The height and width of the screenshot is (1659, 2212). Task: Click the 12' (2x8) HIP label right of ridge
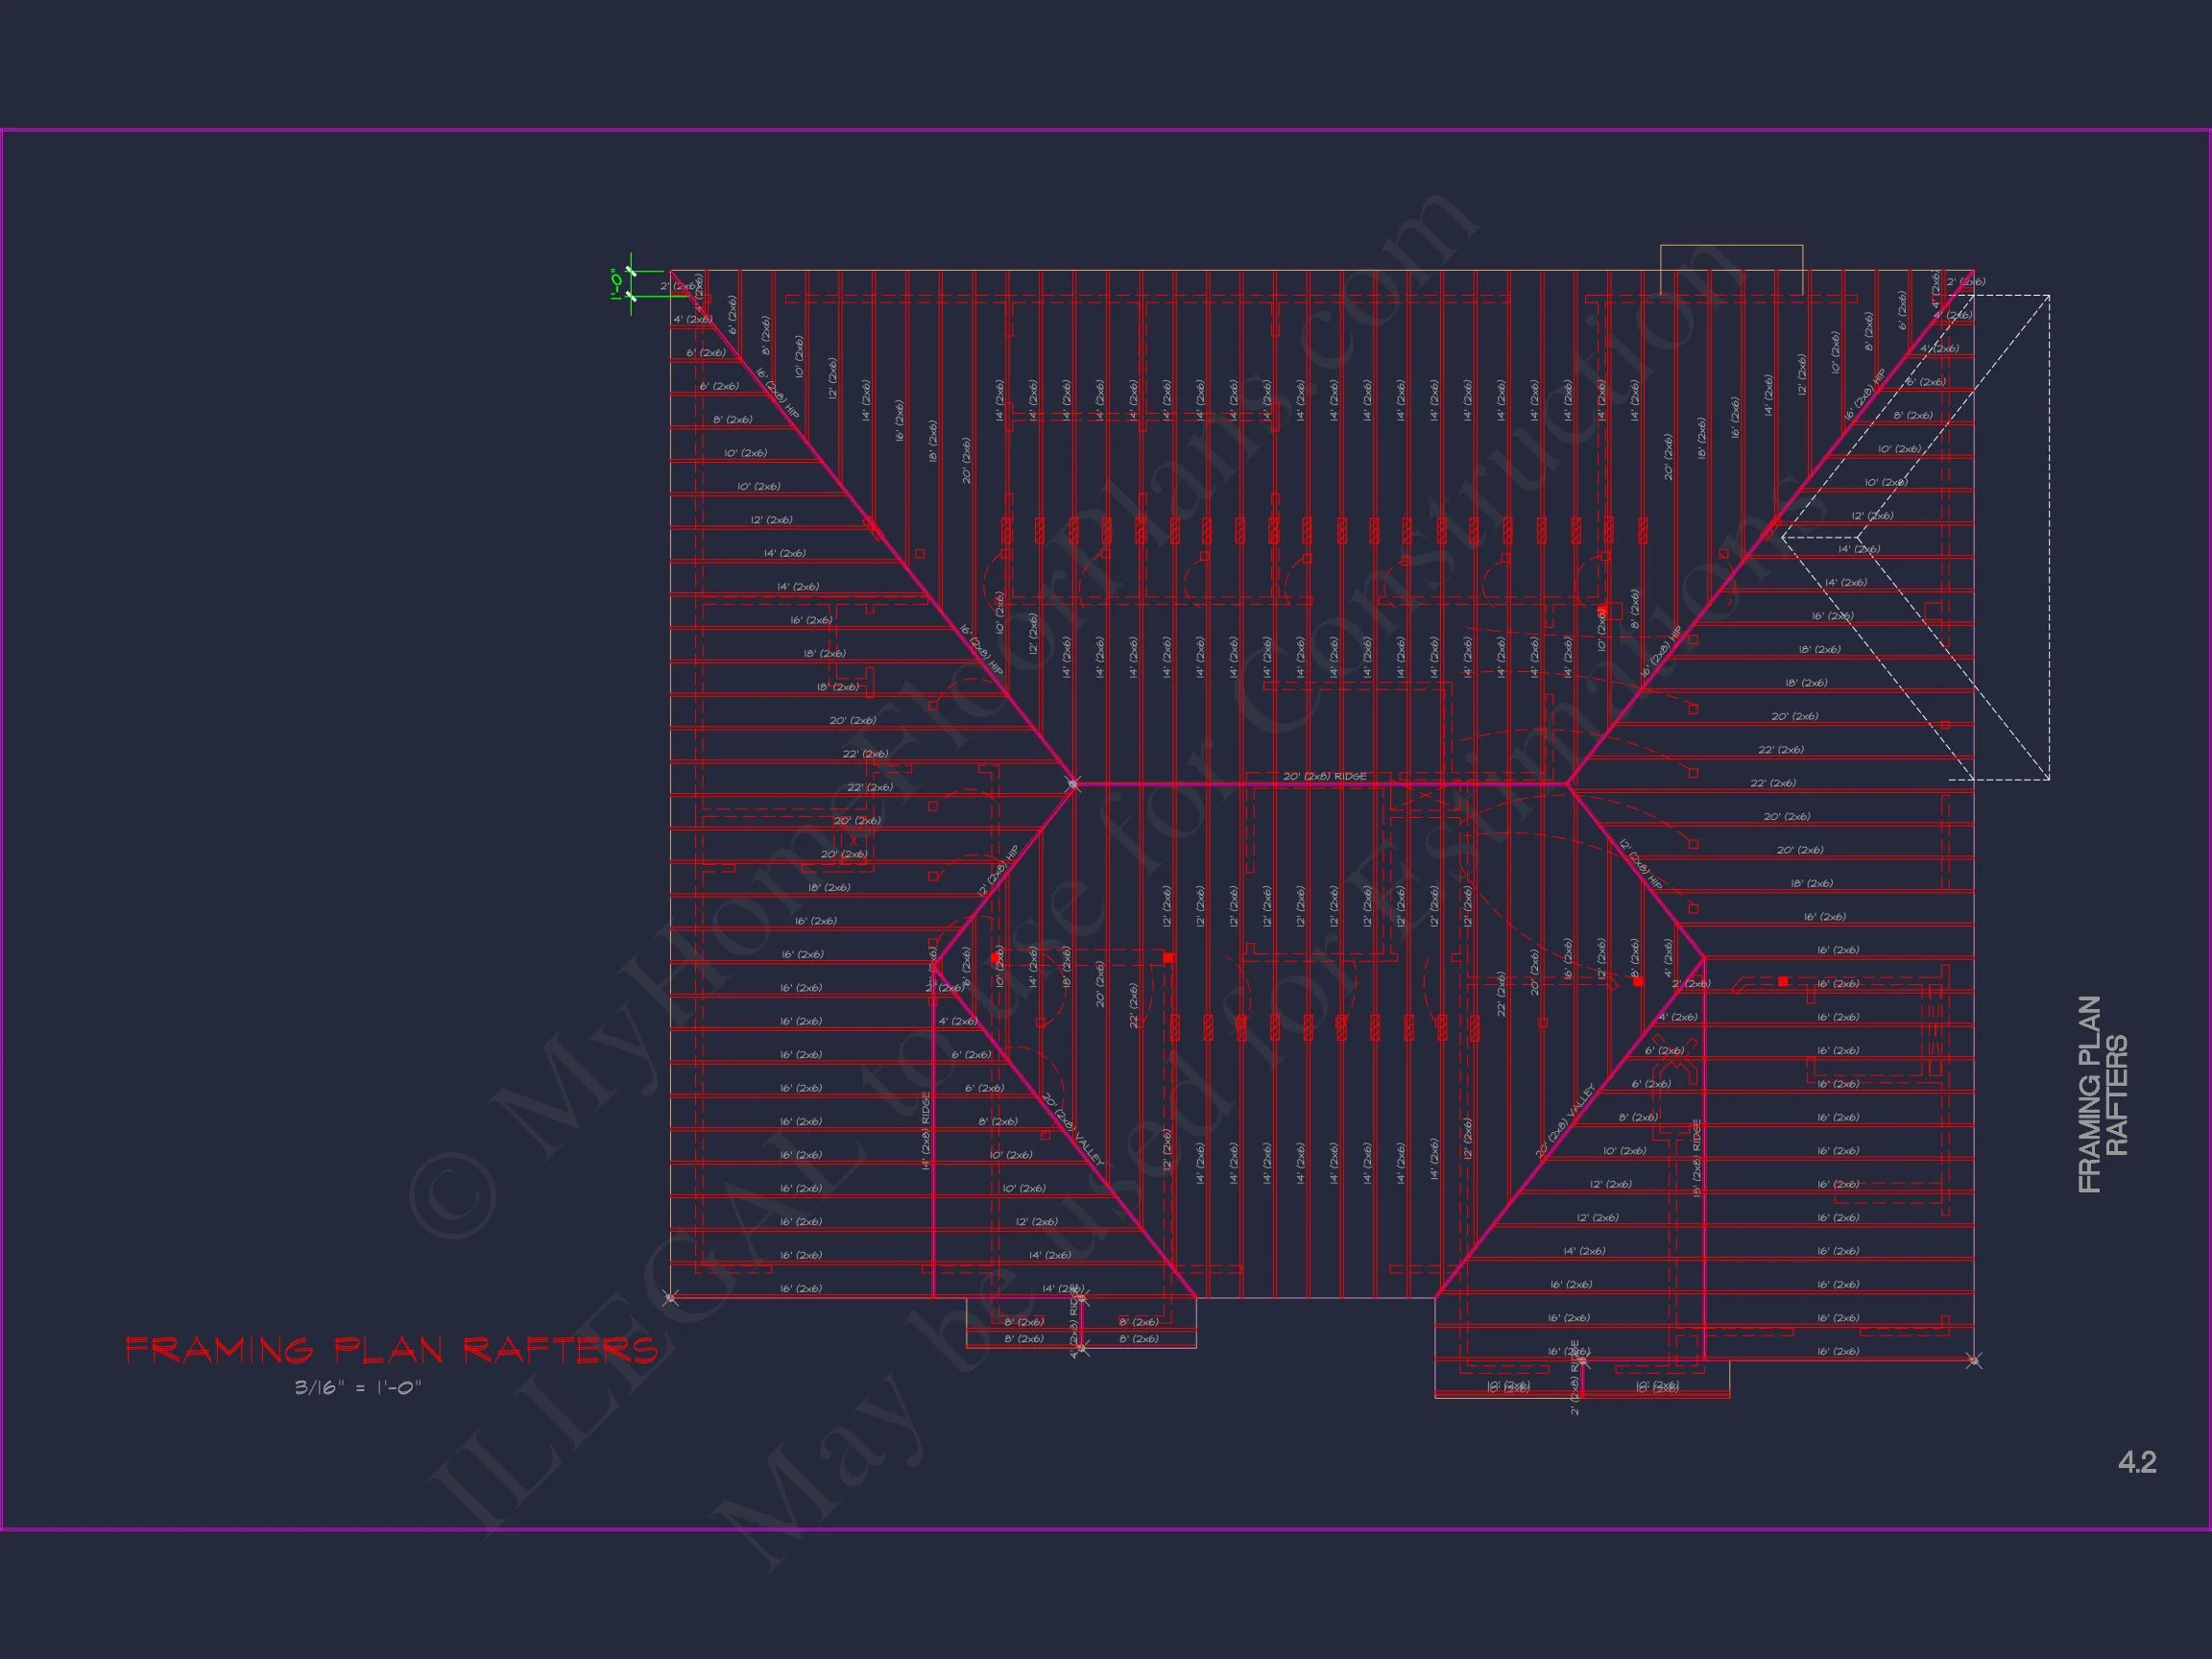pyautogui.click(x=1641, y=865)
